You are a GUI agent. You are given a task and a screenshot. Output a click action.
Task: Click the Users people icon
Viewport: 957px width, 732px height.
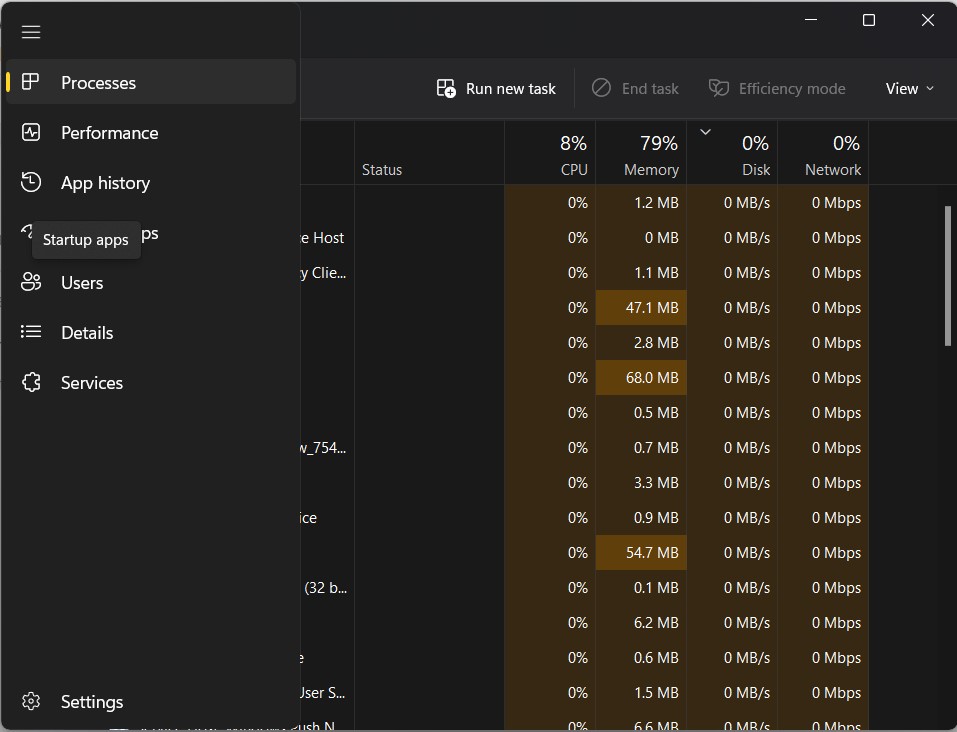coord(31,283)
